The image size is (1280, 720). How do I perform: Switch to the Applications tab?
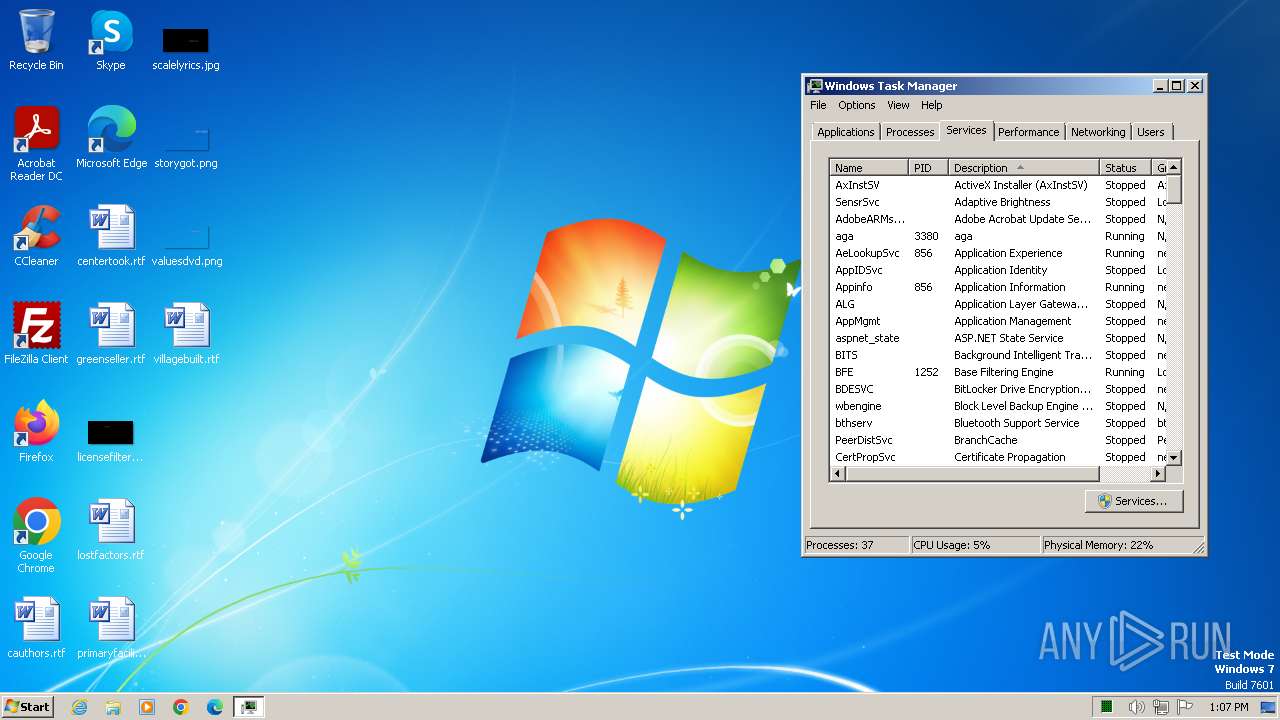click(x=846, y=132)
